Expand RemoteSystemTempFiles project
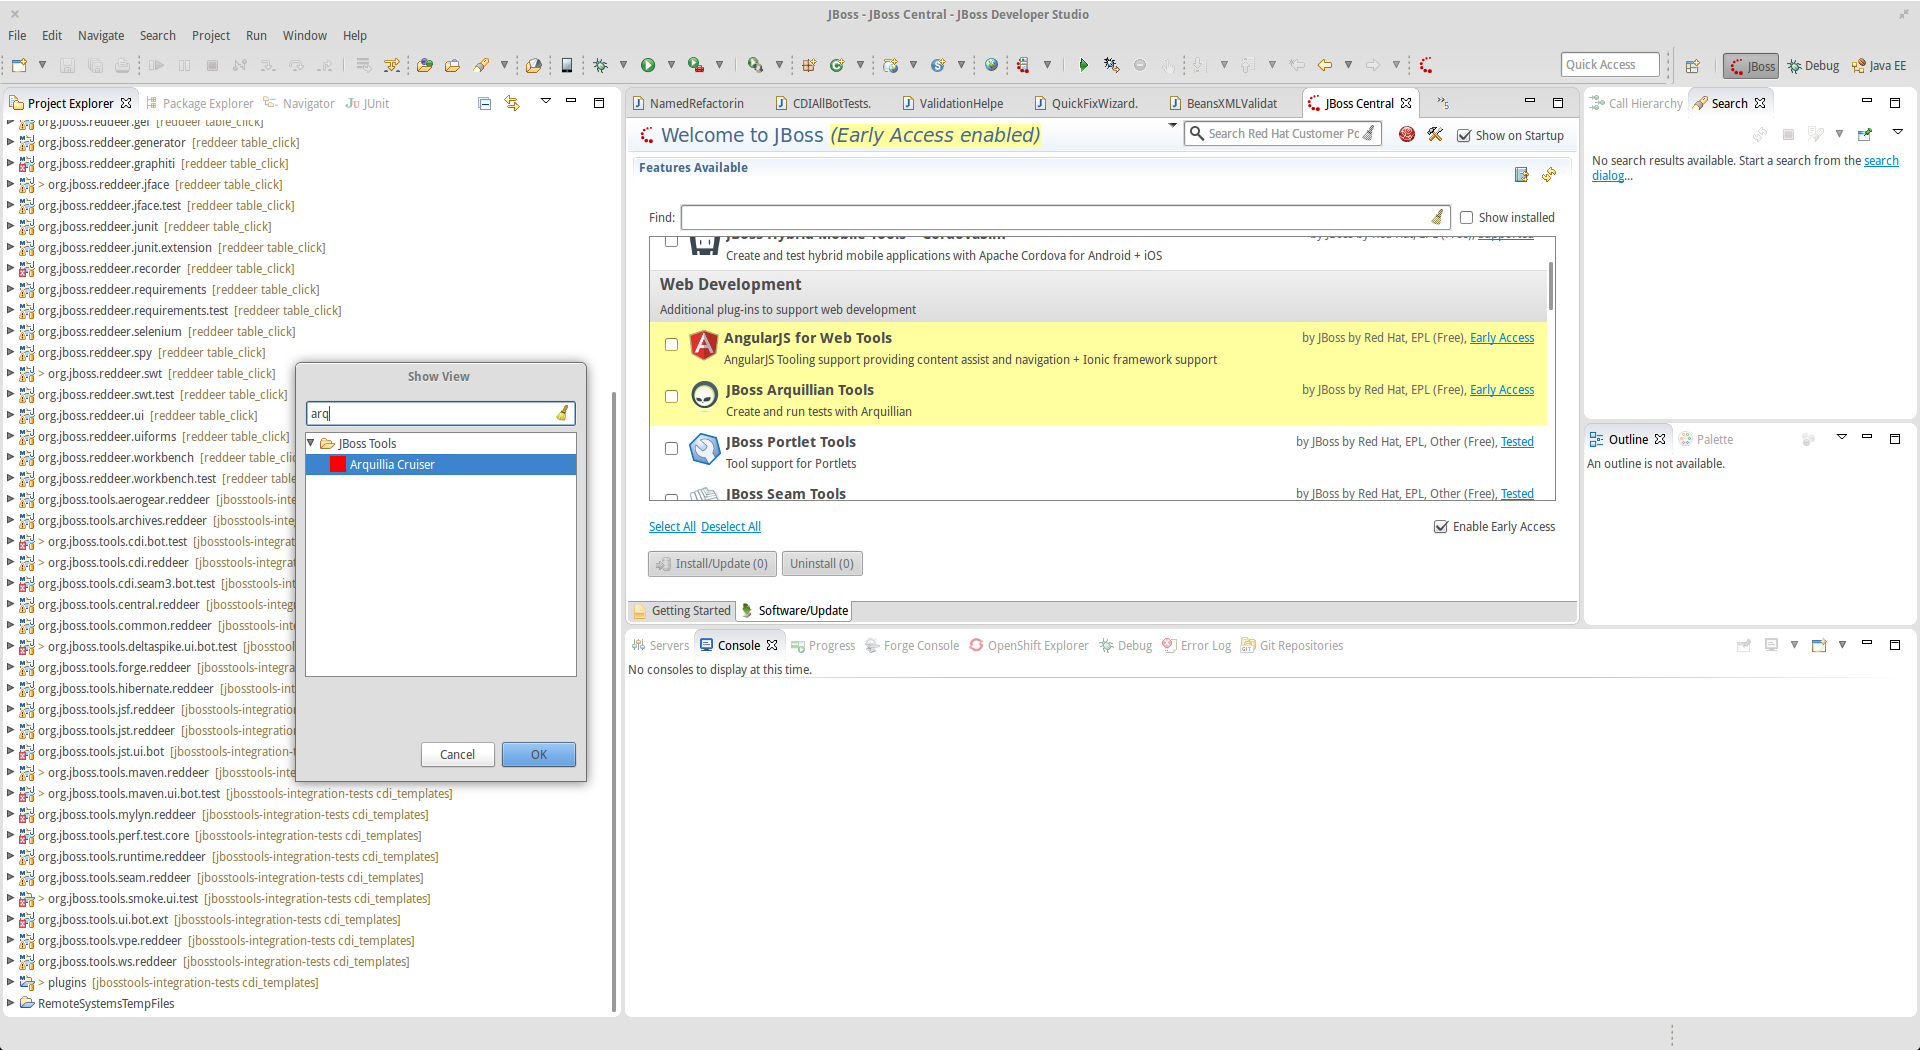 pos(10,1003)
